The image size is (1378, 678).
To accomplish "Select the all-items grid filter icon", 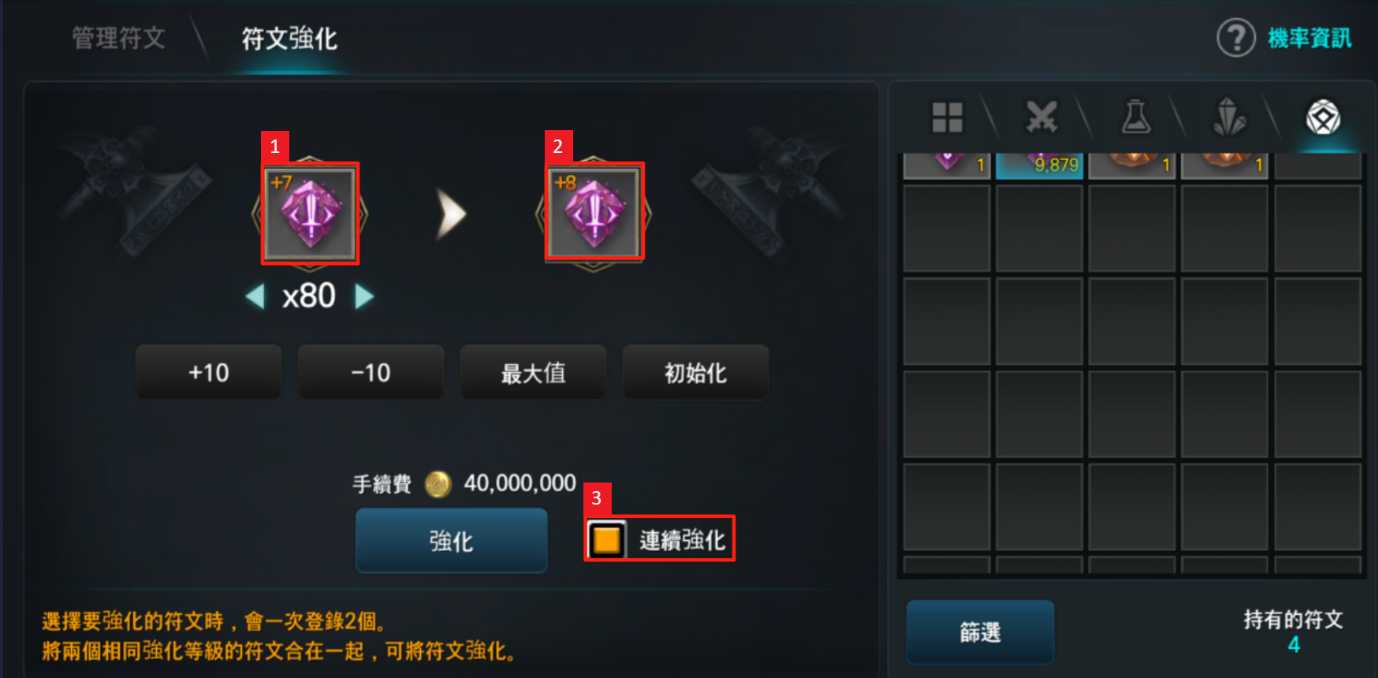I will pyautogui.click(x=947, y=117).
